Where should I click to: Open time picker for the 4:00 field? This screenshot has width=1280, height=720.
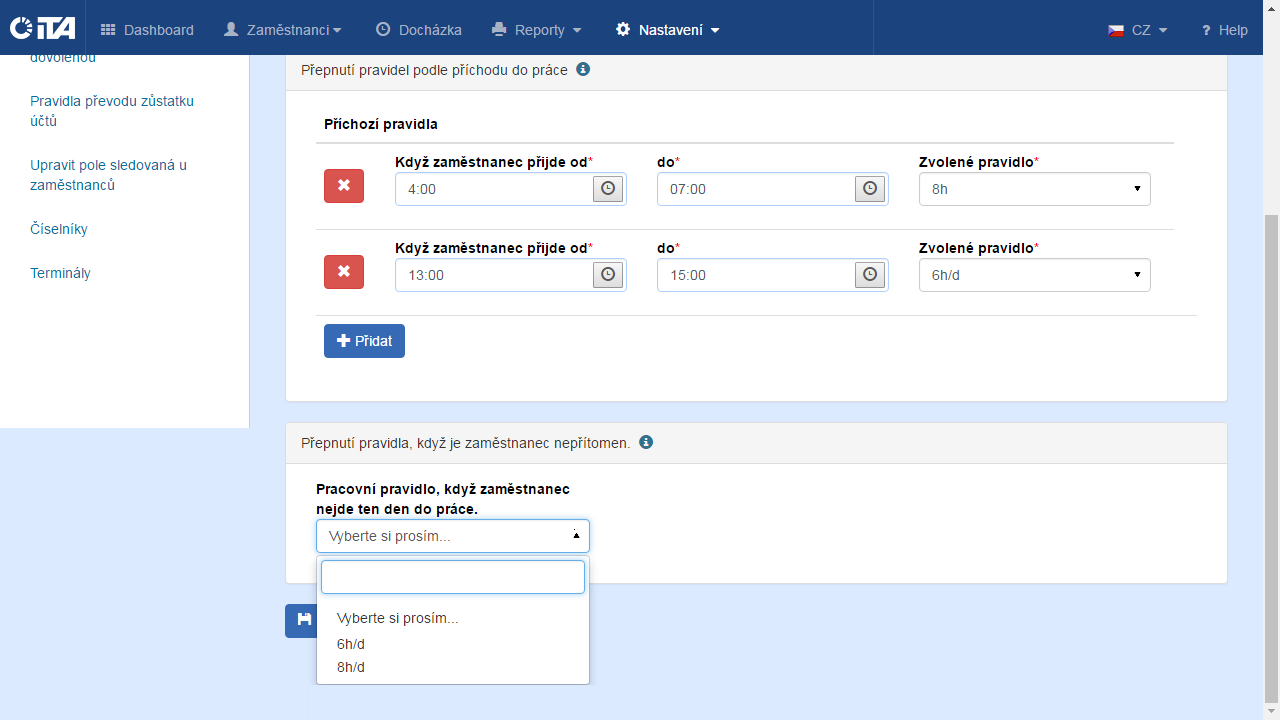pyautogui.click(x=608, y=189)
